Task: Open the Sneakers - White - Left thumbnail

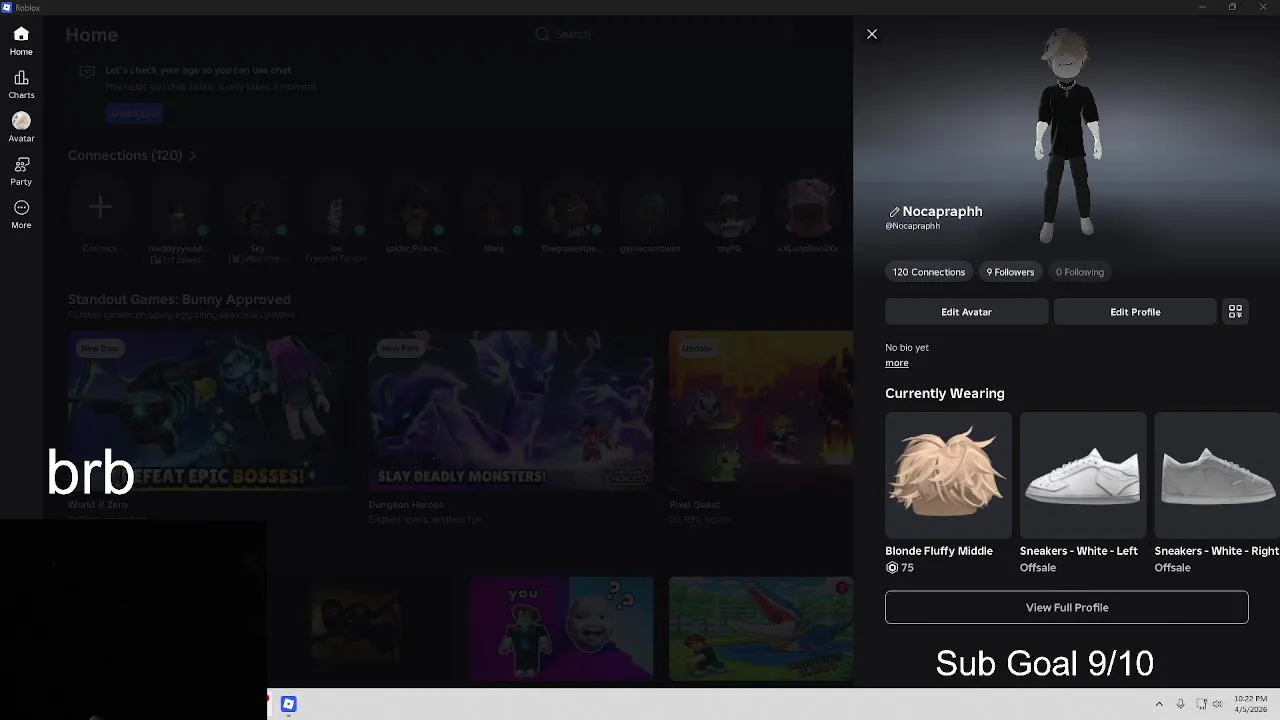Action: click(x=1083, y=475)
